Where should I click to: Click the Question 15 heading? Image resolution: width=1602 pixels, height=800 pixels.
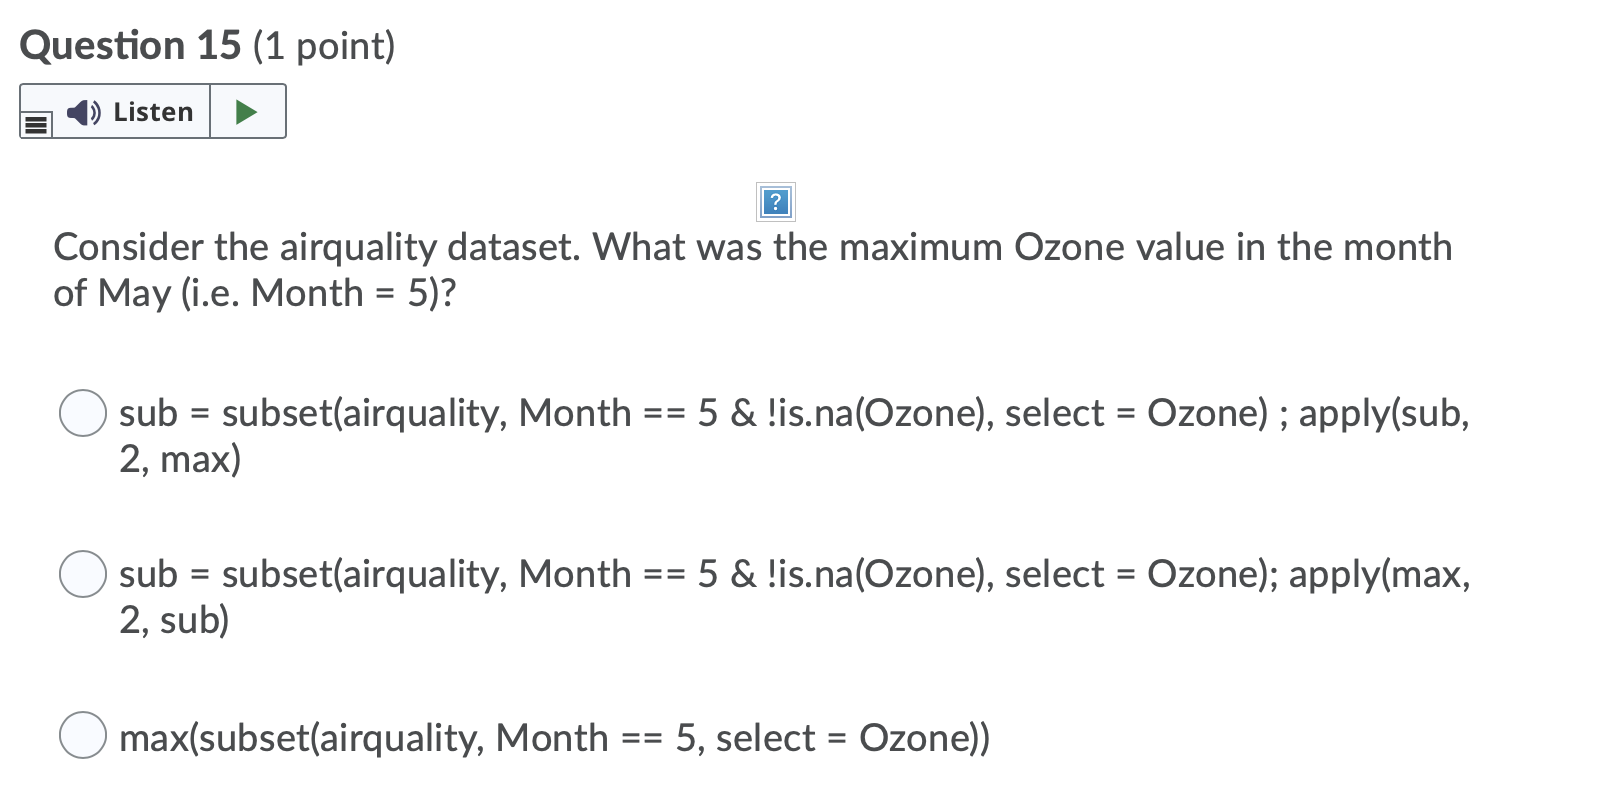pyautogui.click(x=130, y=46)
